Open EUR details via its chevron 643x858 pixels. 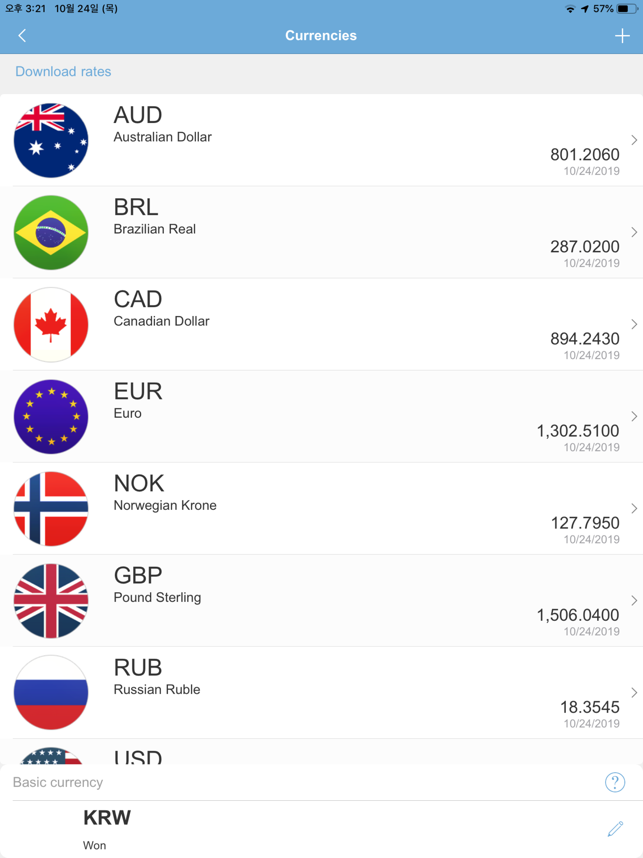point(634,416)
